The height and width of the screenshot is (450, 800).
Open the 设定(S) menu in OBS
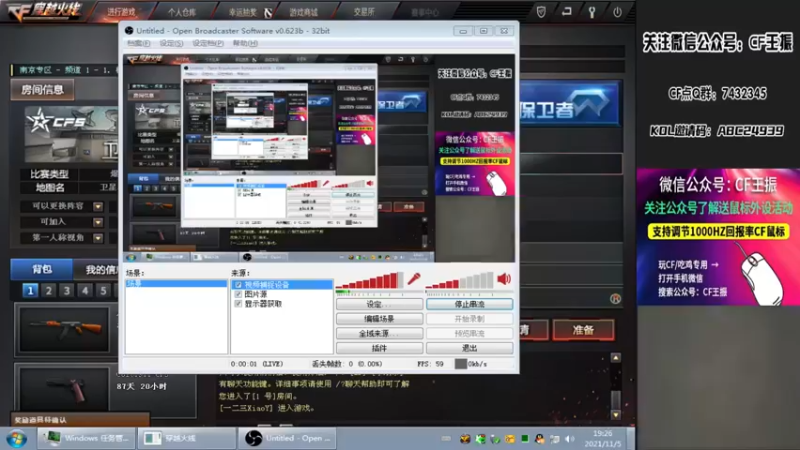point(171,43)
